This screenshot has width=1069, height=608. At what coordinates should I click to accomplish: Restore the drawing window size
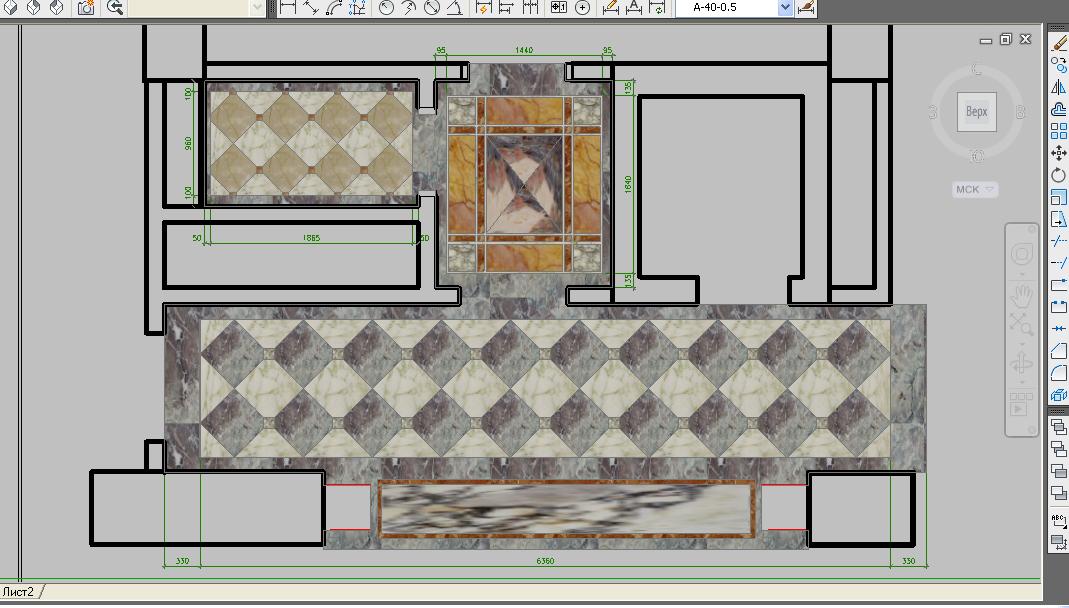click(1006, 40)
